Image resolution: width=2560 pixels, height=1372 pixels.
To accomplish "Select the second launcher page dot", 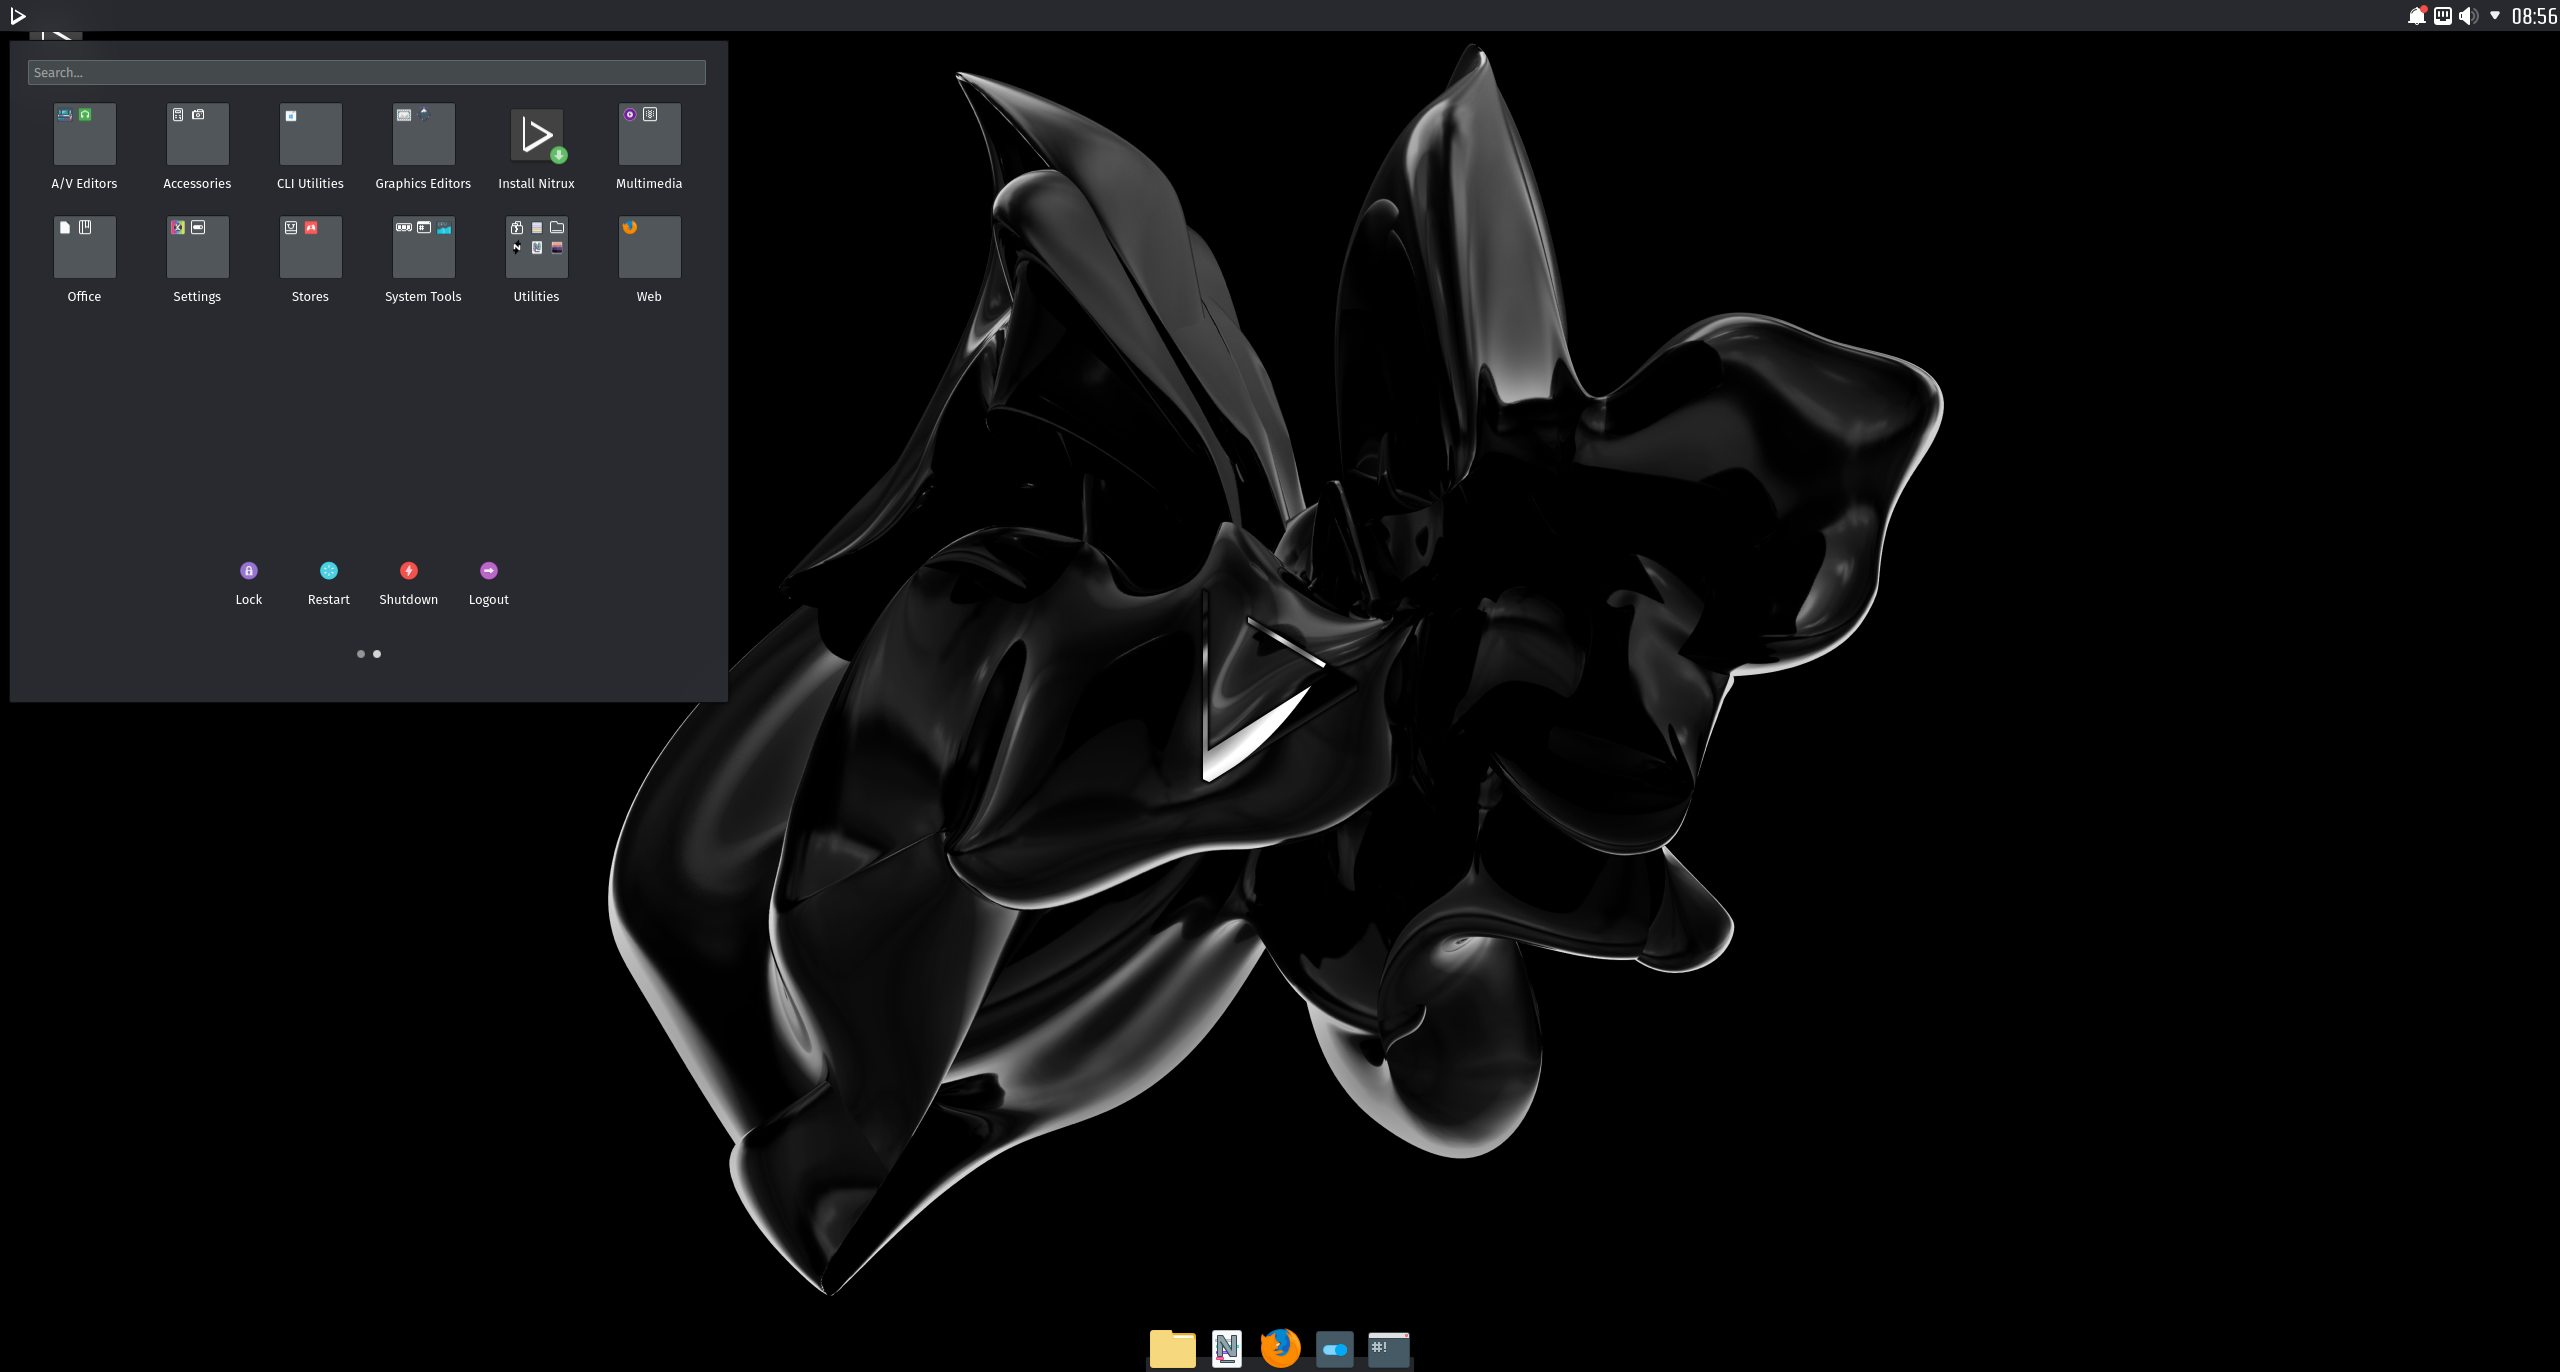I will tap(377, 654).
